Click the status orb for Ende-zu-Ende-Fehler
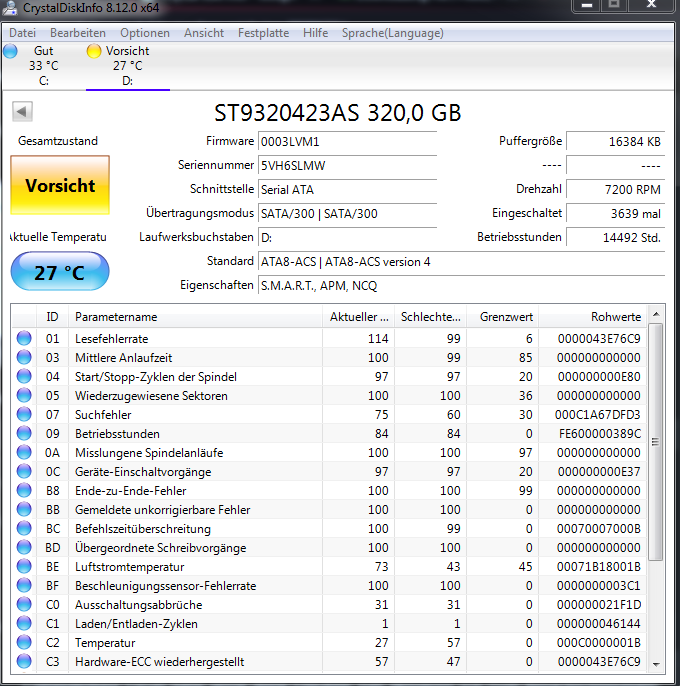The width and height of the screenshot is (680, 686). (24, 490)
